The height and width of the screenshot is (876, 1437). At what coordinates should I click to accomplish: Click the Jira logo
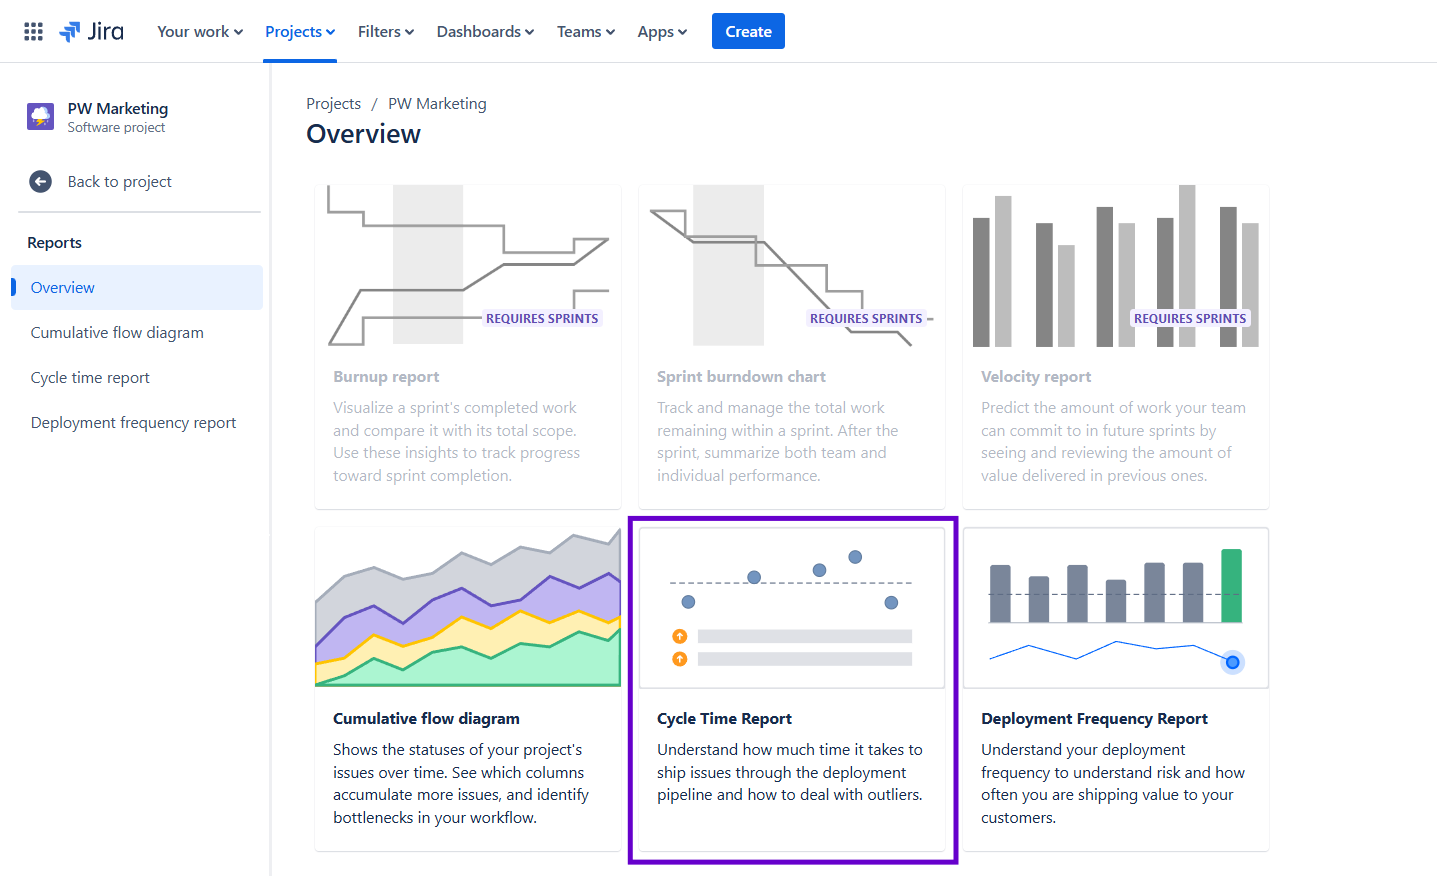tap(91, 31)
